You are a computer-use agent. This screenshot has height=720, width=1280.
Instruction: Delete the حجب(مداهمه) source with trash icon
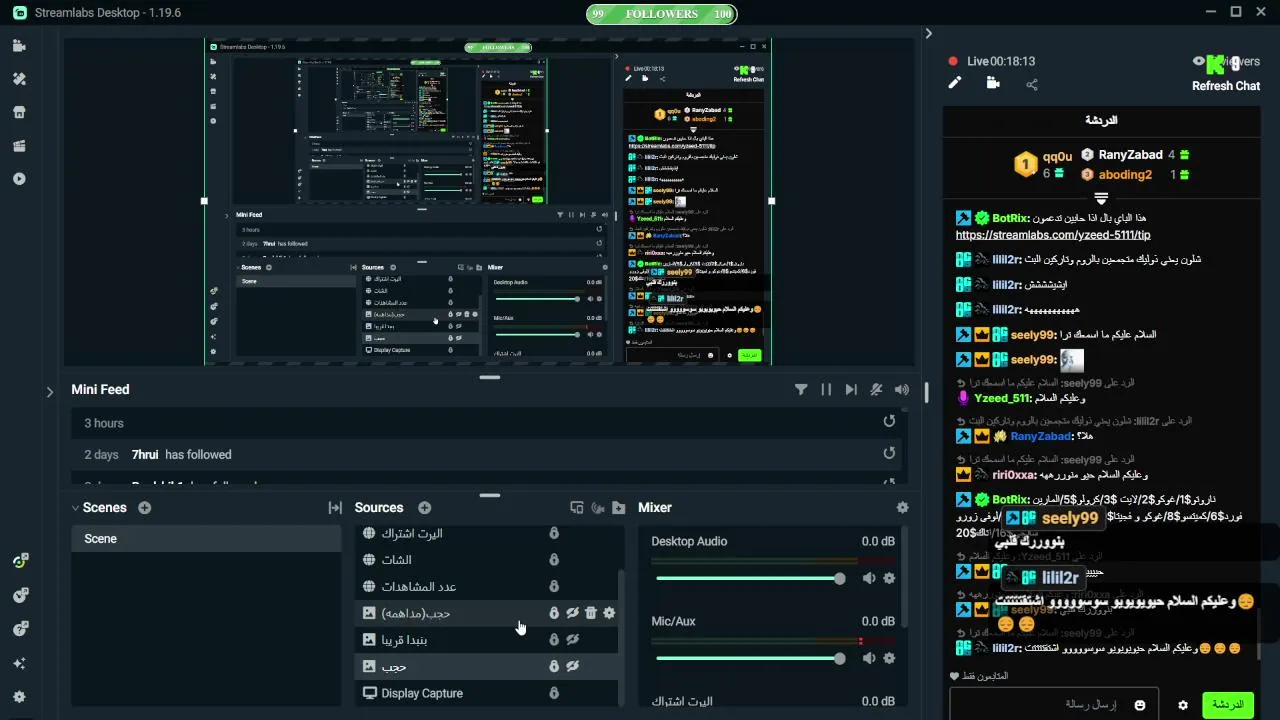[x=591, y=613]
